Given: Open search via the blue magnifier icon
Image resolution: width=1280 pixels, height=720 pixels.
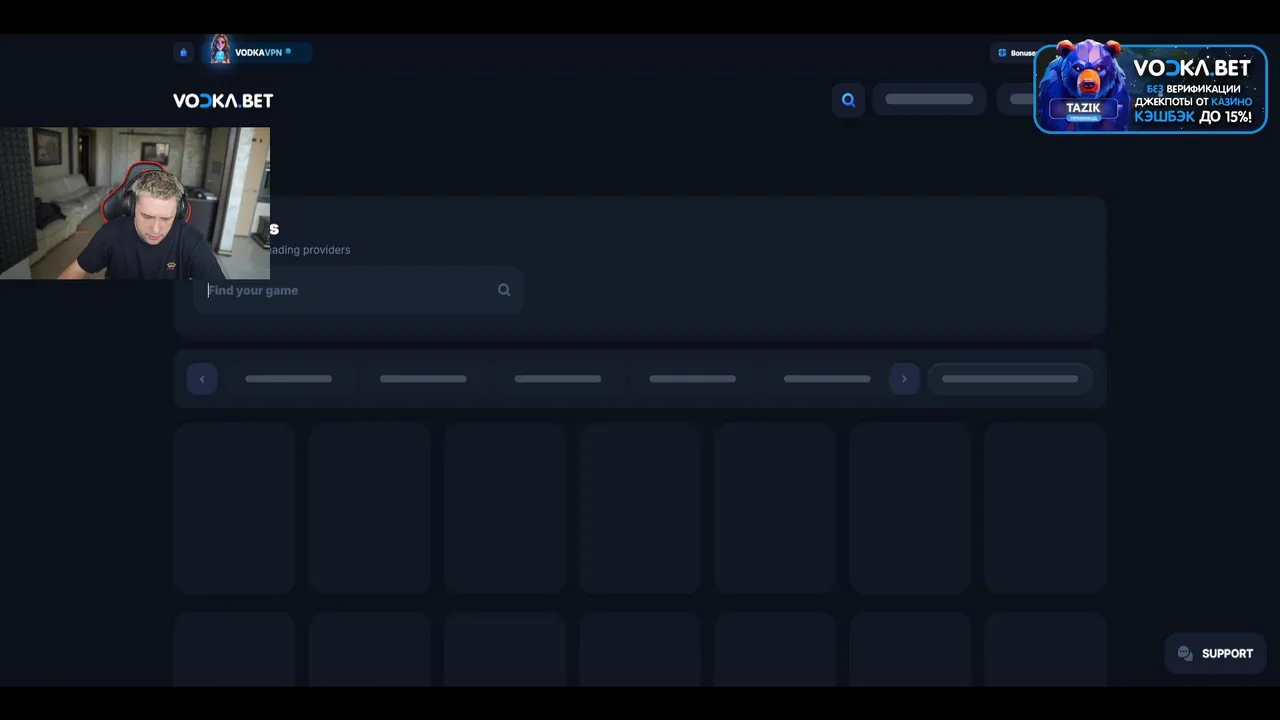Looking at the screenshot, I should pyautogui.click(x=848, y=100).
